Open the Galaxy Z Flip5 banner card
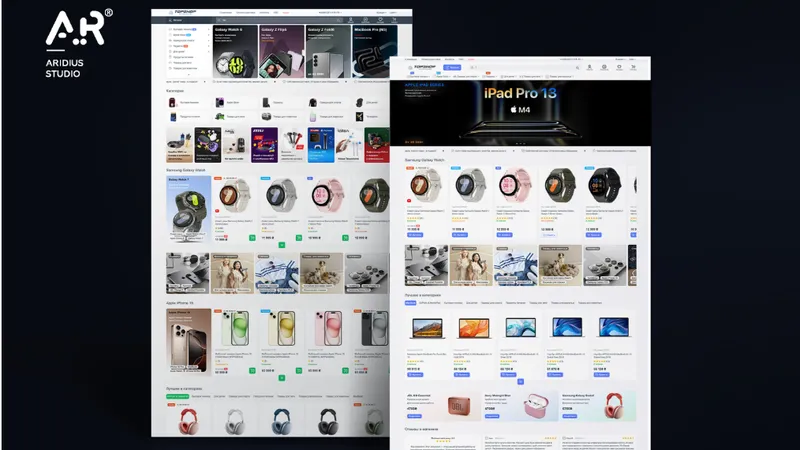 coord(282,52)
